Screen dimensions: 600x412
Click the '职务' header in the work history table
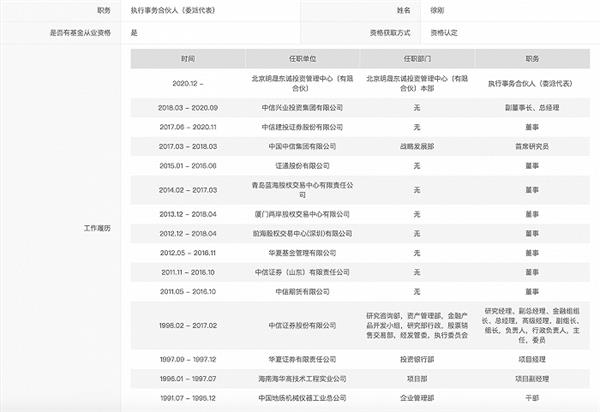tap(532, 59)
